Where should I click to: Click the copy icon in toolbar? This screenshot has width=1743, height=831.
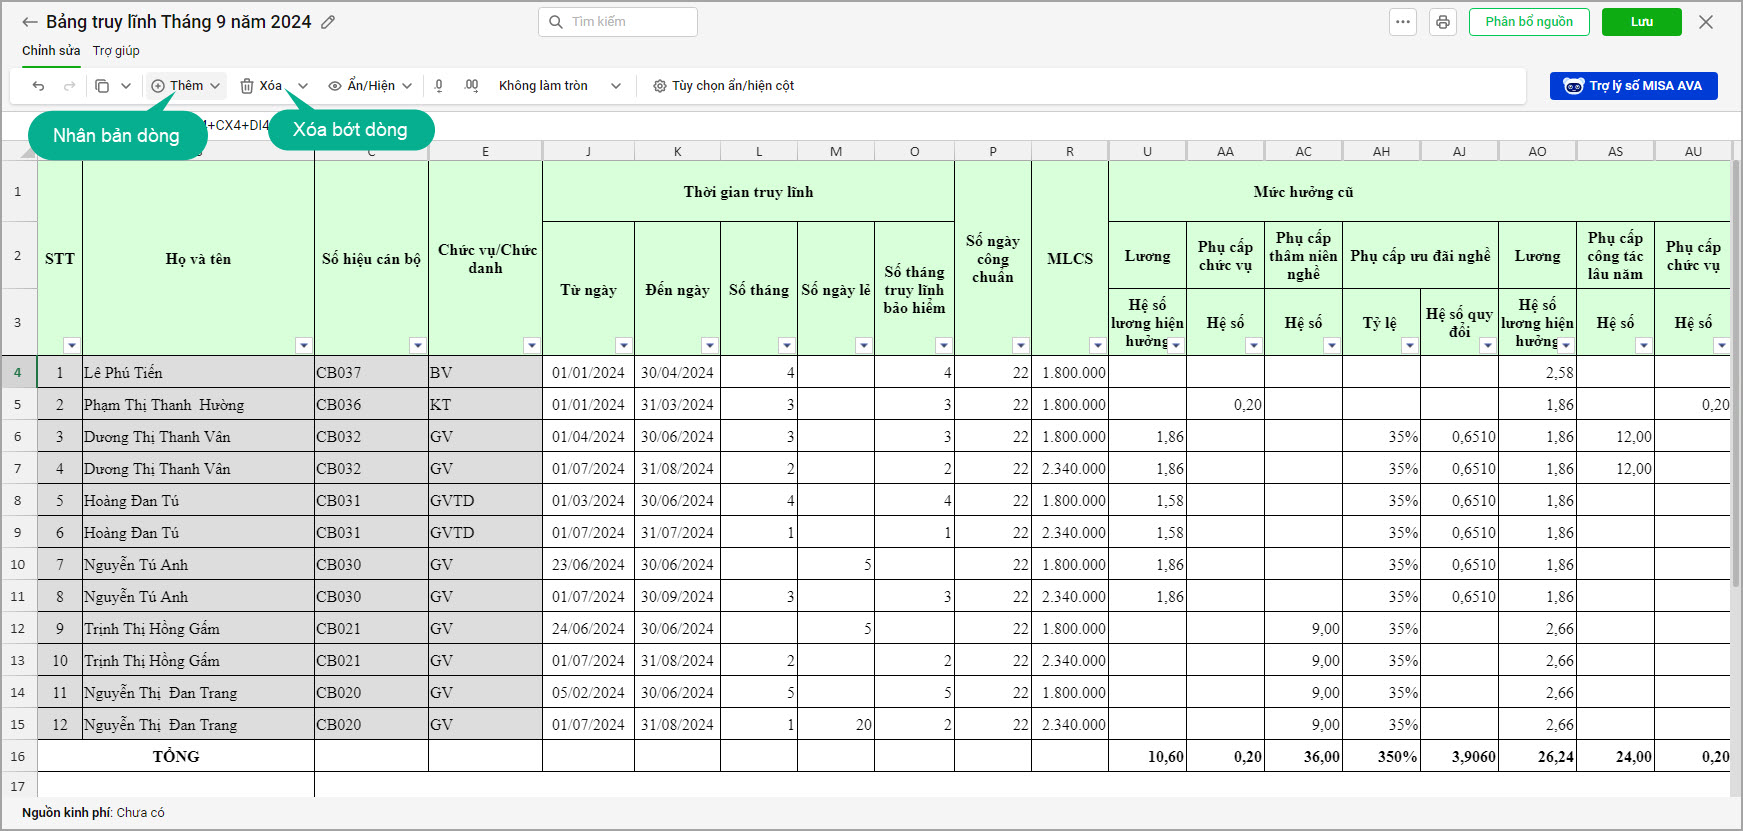[x=102, y=86]
